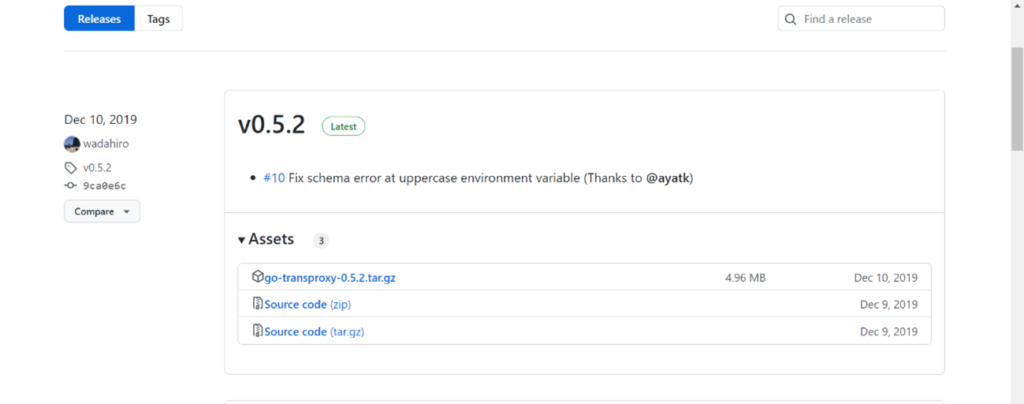1024x404 pixels.
Task: Open commit 9ca0e6c
Action: pos(104,186)
